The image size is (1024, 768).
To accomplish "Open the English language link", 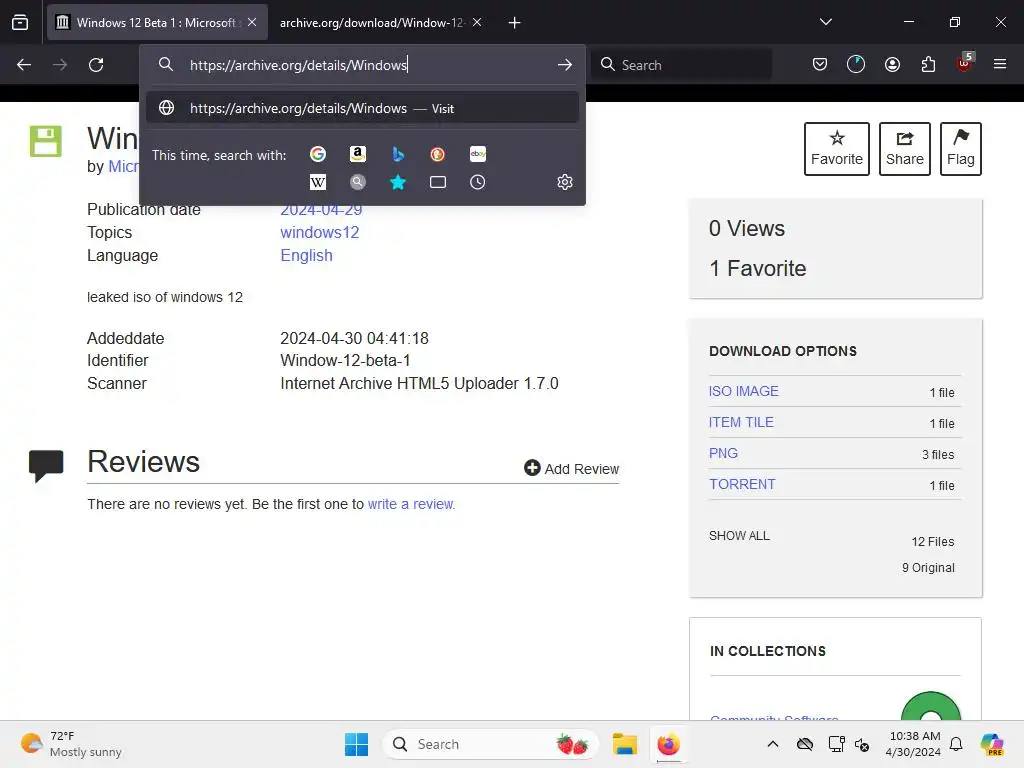I will click(x=306, y=255).
